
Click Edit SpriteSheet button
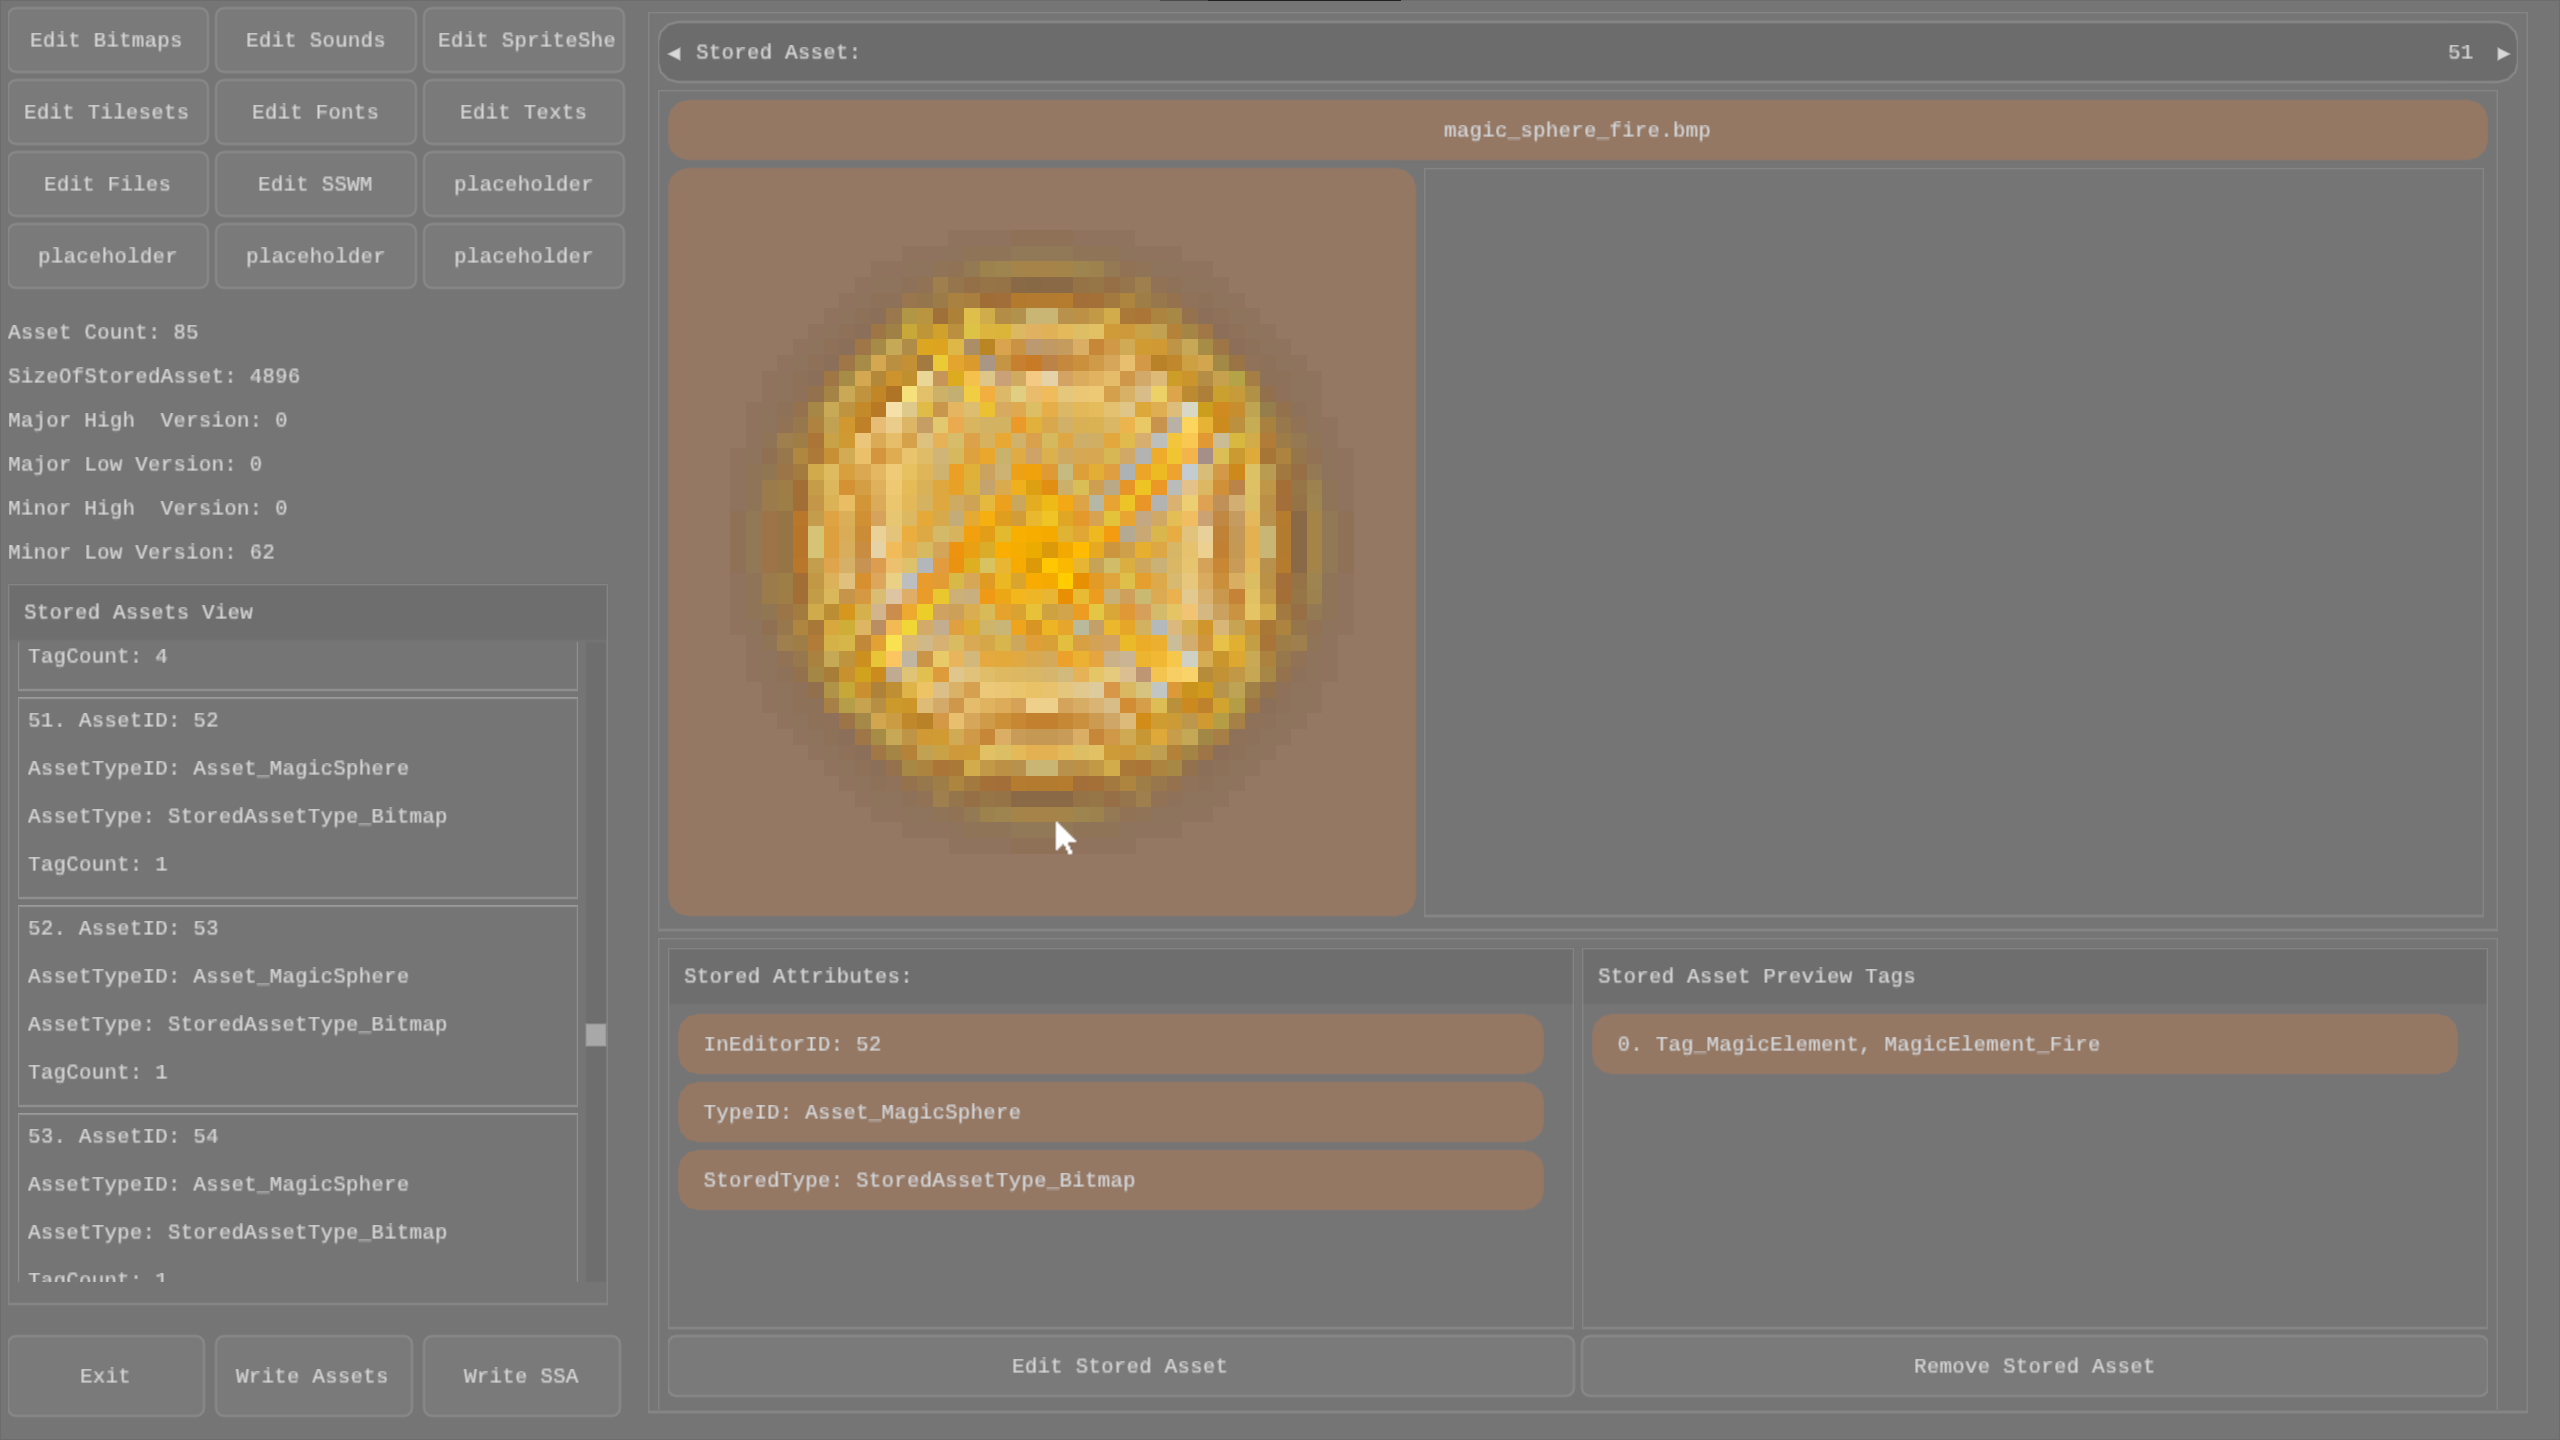click(523, 41)
